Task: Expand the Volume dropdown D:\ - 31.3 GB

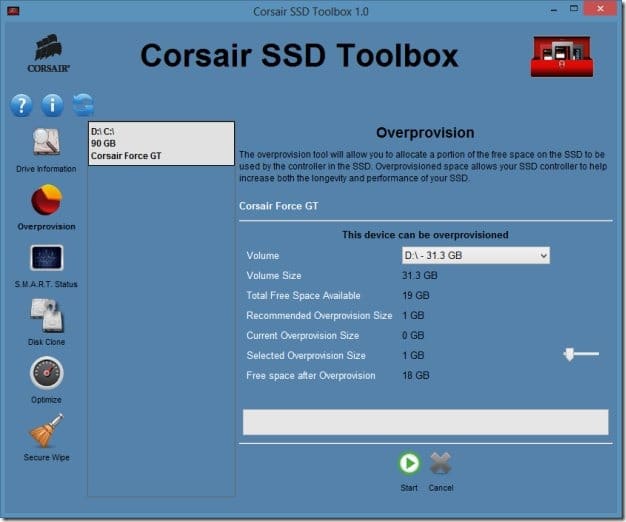Action: pos(475,255)
